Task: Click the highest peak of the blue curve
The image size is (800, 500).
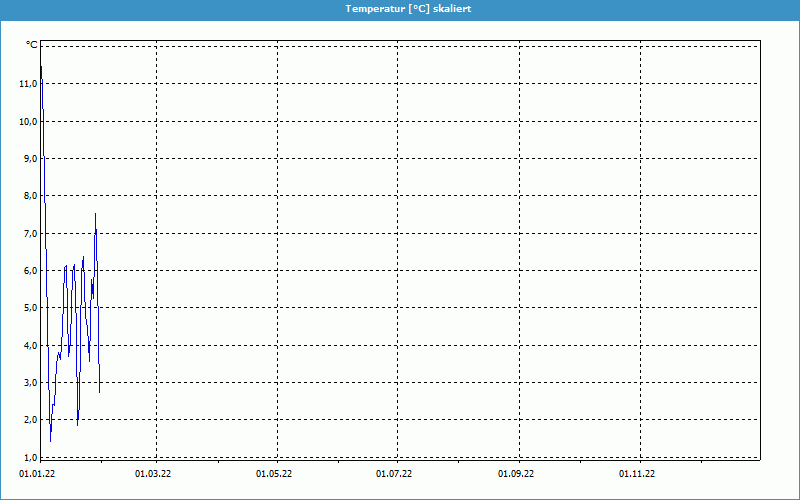Action: tap(41, 67)
